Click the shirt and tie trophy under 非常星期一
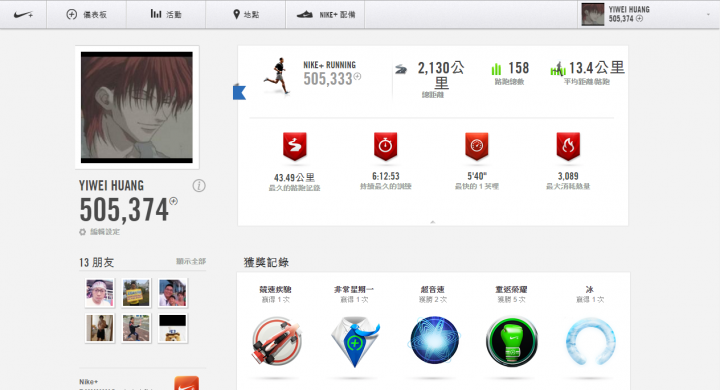This screenshot has height=390, width=720. [x=355, y=341]
